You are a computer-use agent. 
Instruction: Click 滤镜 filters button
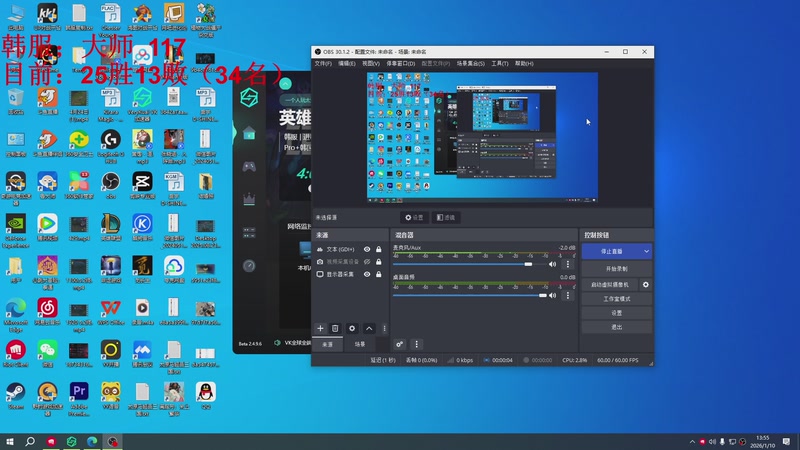tap(445, 217)
